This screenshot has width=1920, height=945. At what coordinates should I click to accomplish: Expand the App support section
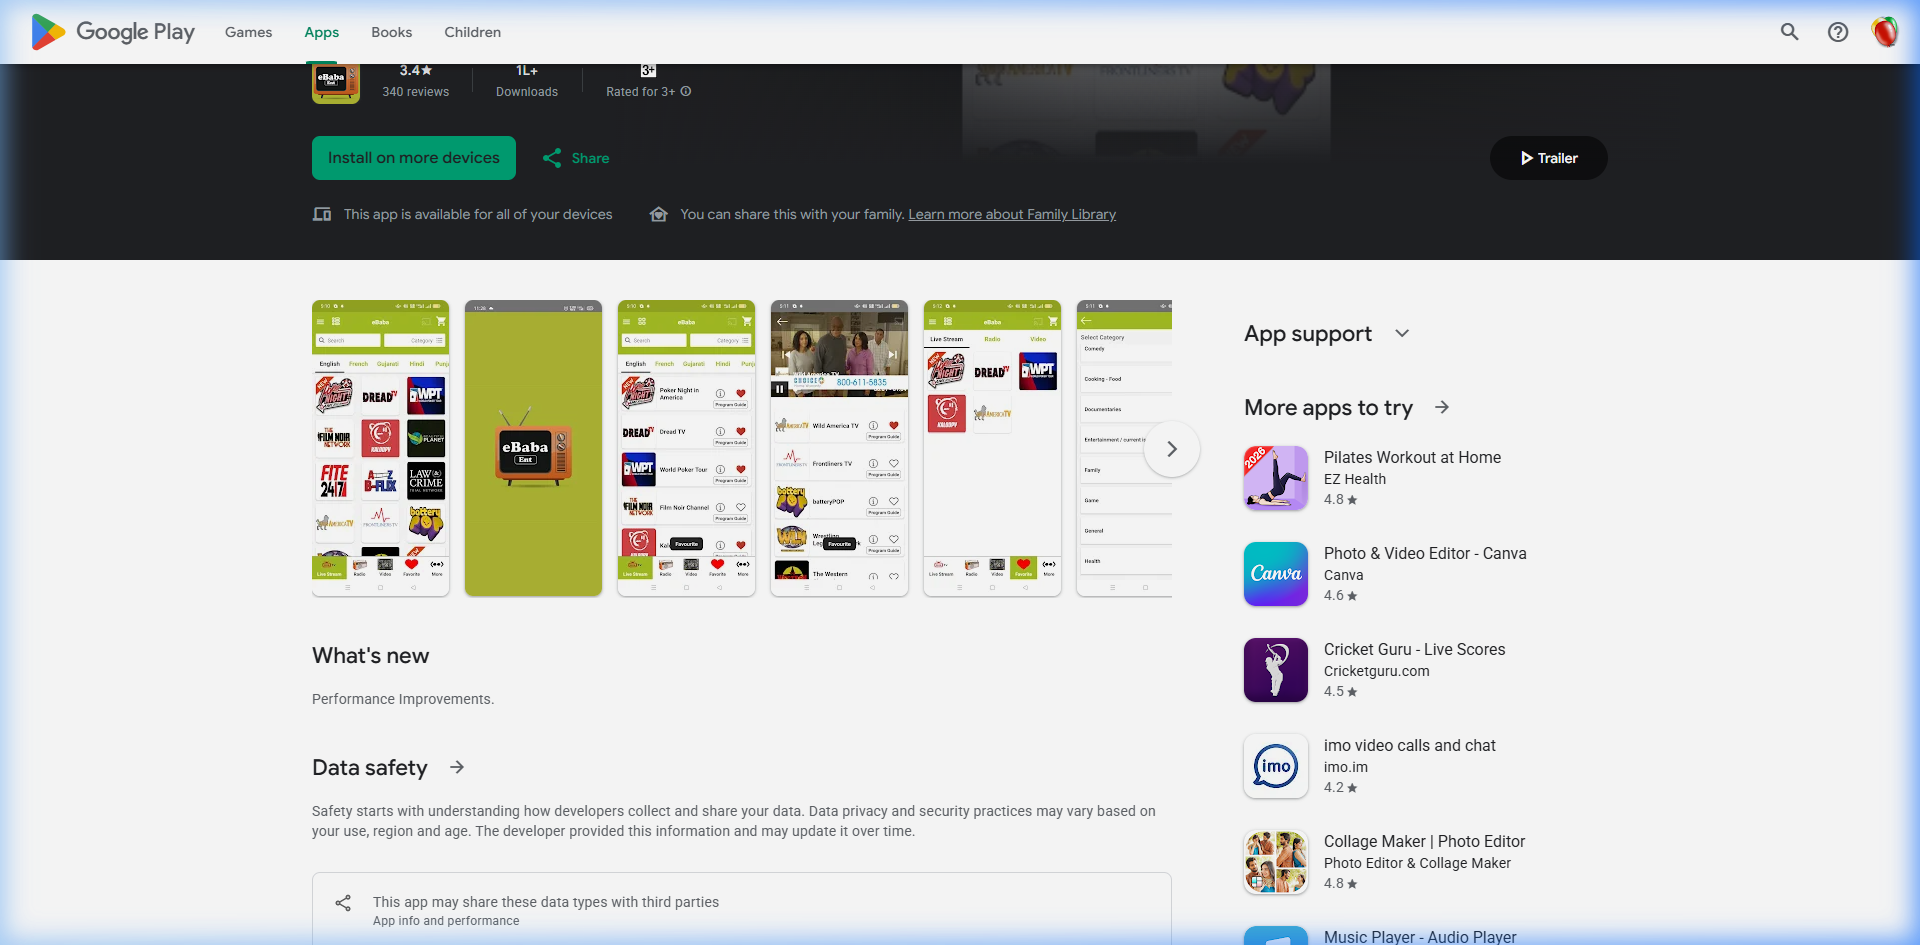[1402, 334]
